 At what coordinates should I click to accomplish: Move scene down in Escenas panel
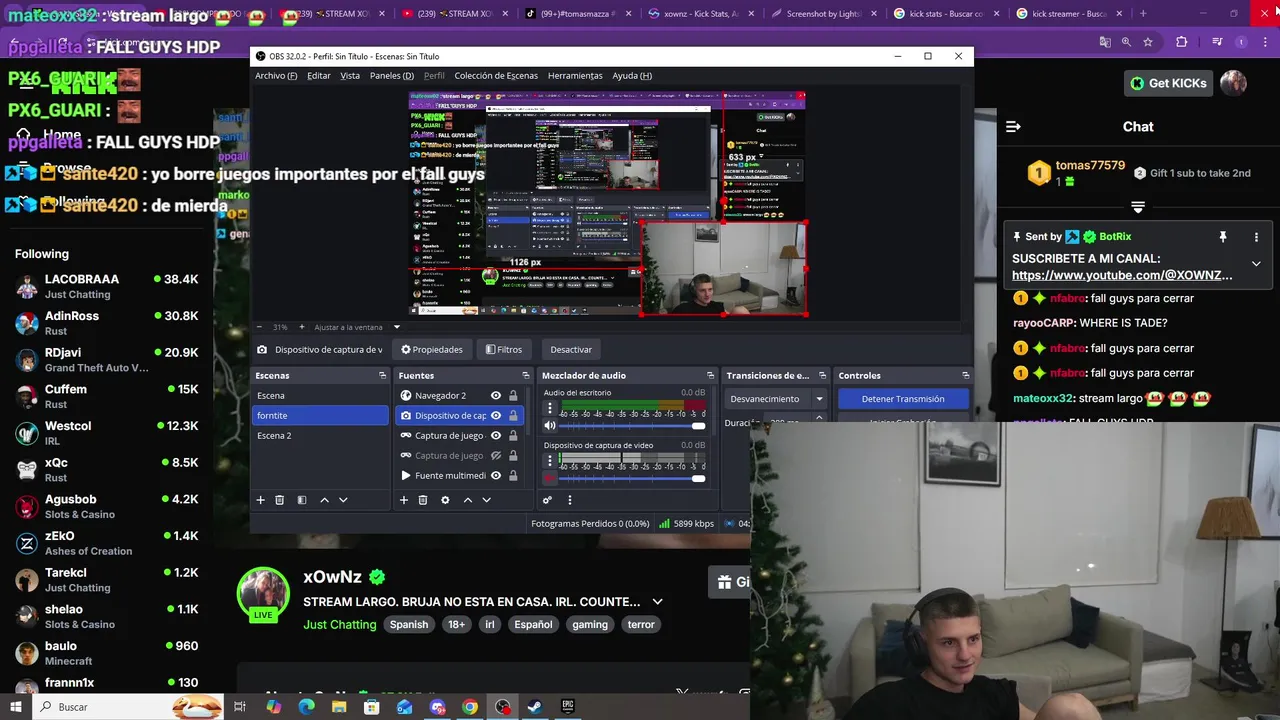pos(343,500)
